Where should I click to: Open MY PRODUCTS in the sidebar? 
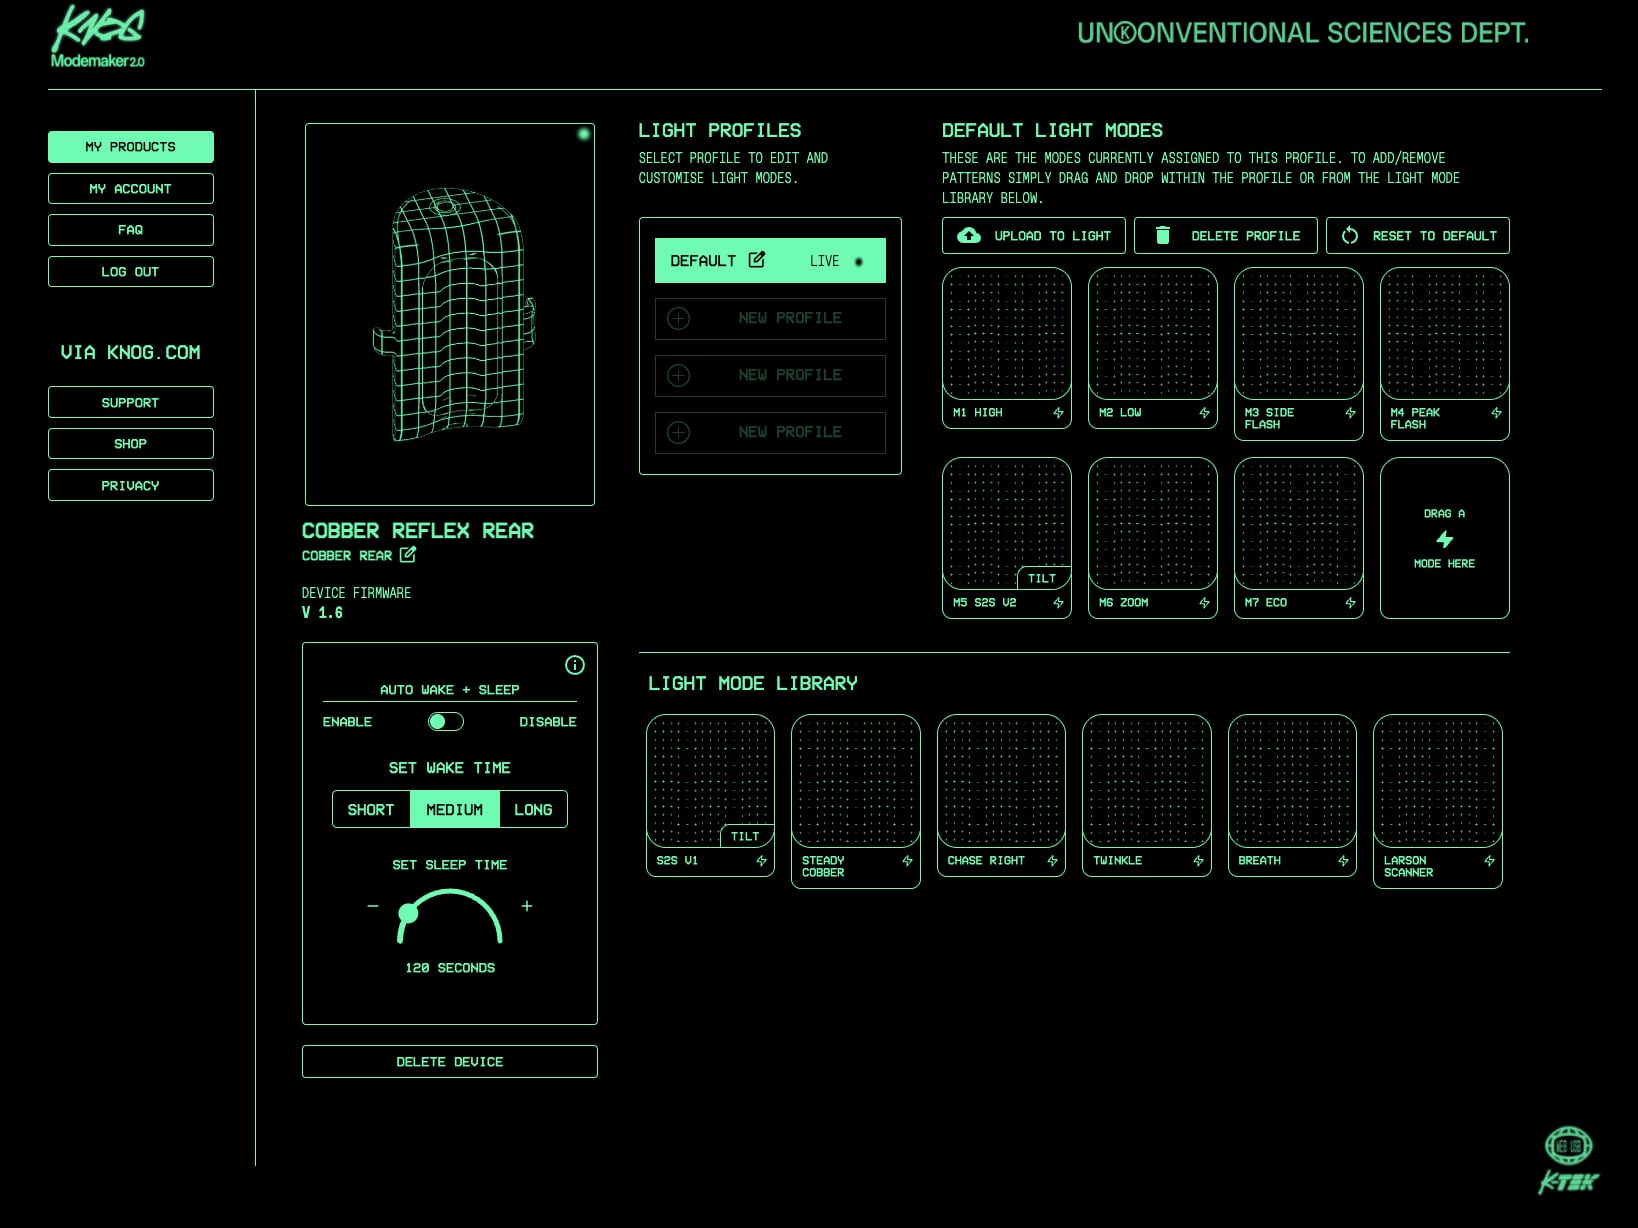pos(131,147)
